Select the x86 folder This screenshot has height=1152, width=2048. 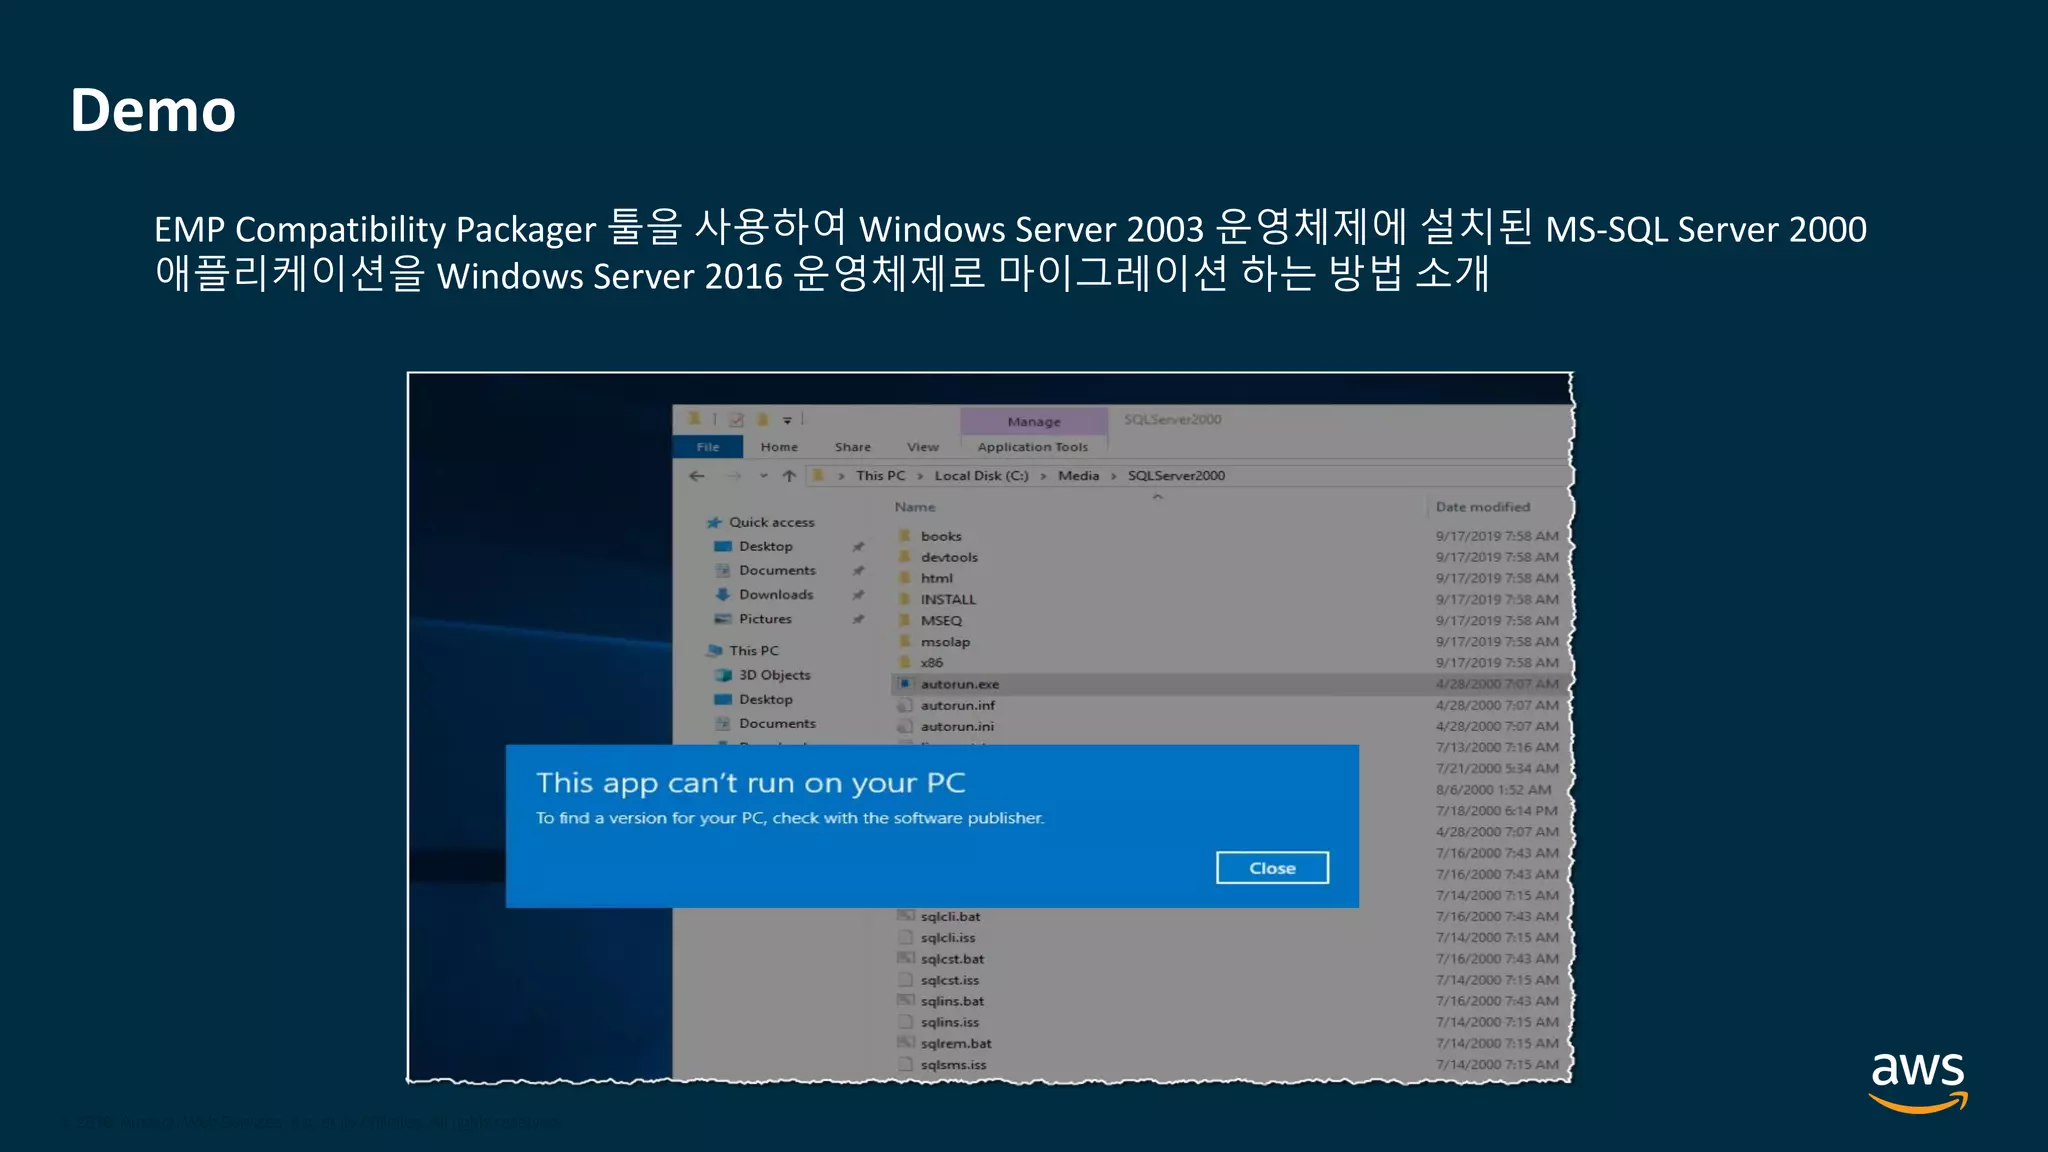pos(931,662)
